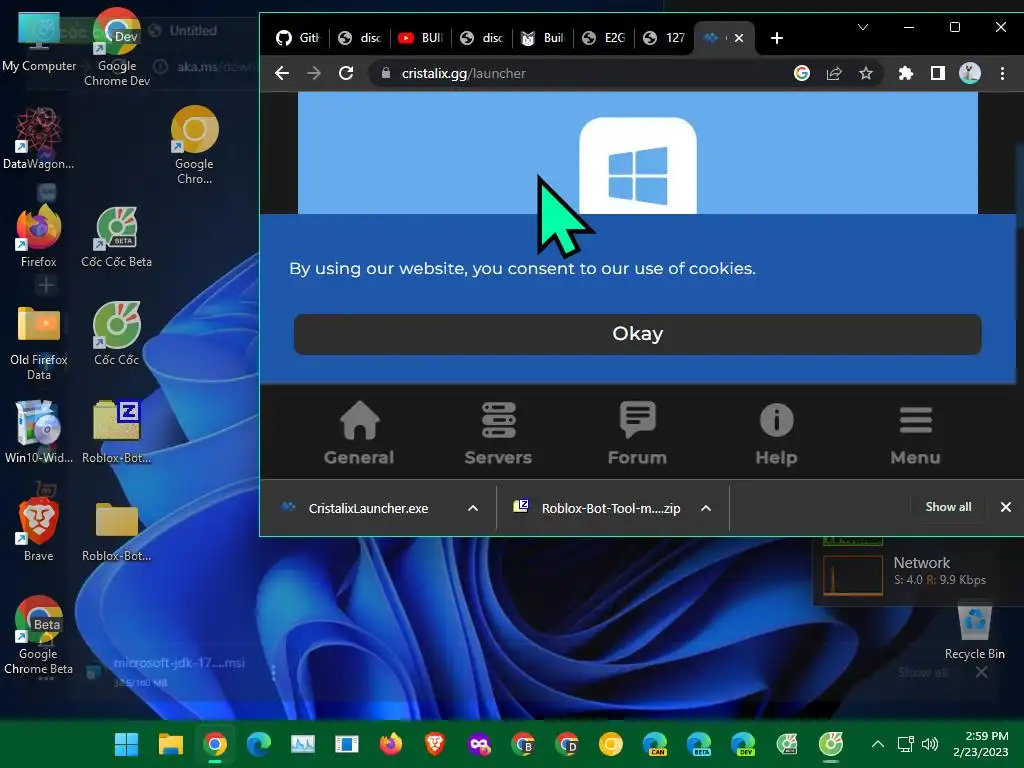Viewport: 1024px width, 768px height.
Task: Open the Forum section
Action: [637, 432]
